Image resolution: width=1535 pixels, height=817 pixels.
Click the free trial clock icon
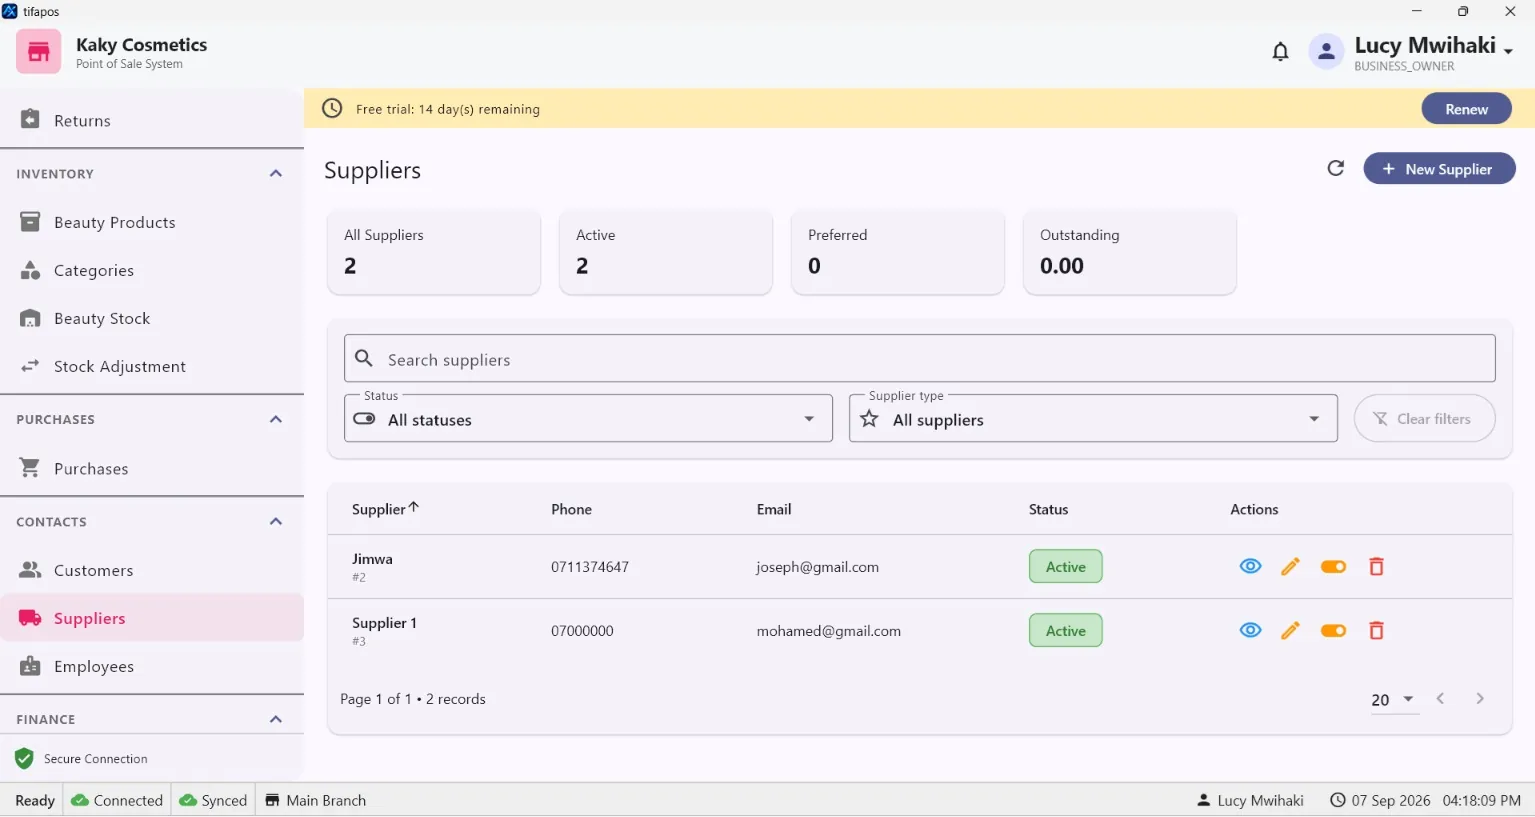pyautogui.click(x=332, y=108)
